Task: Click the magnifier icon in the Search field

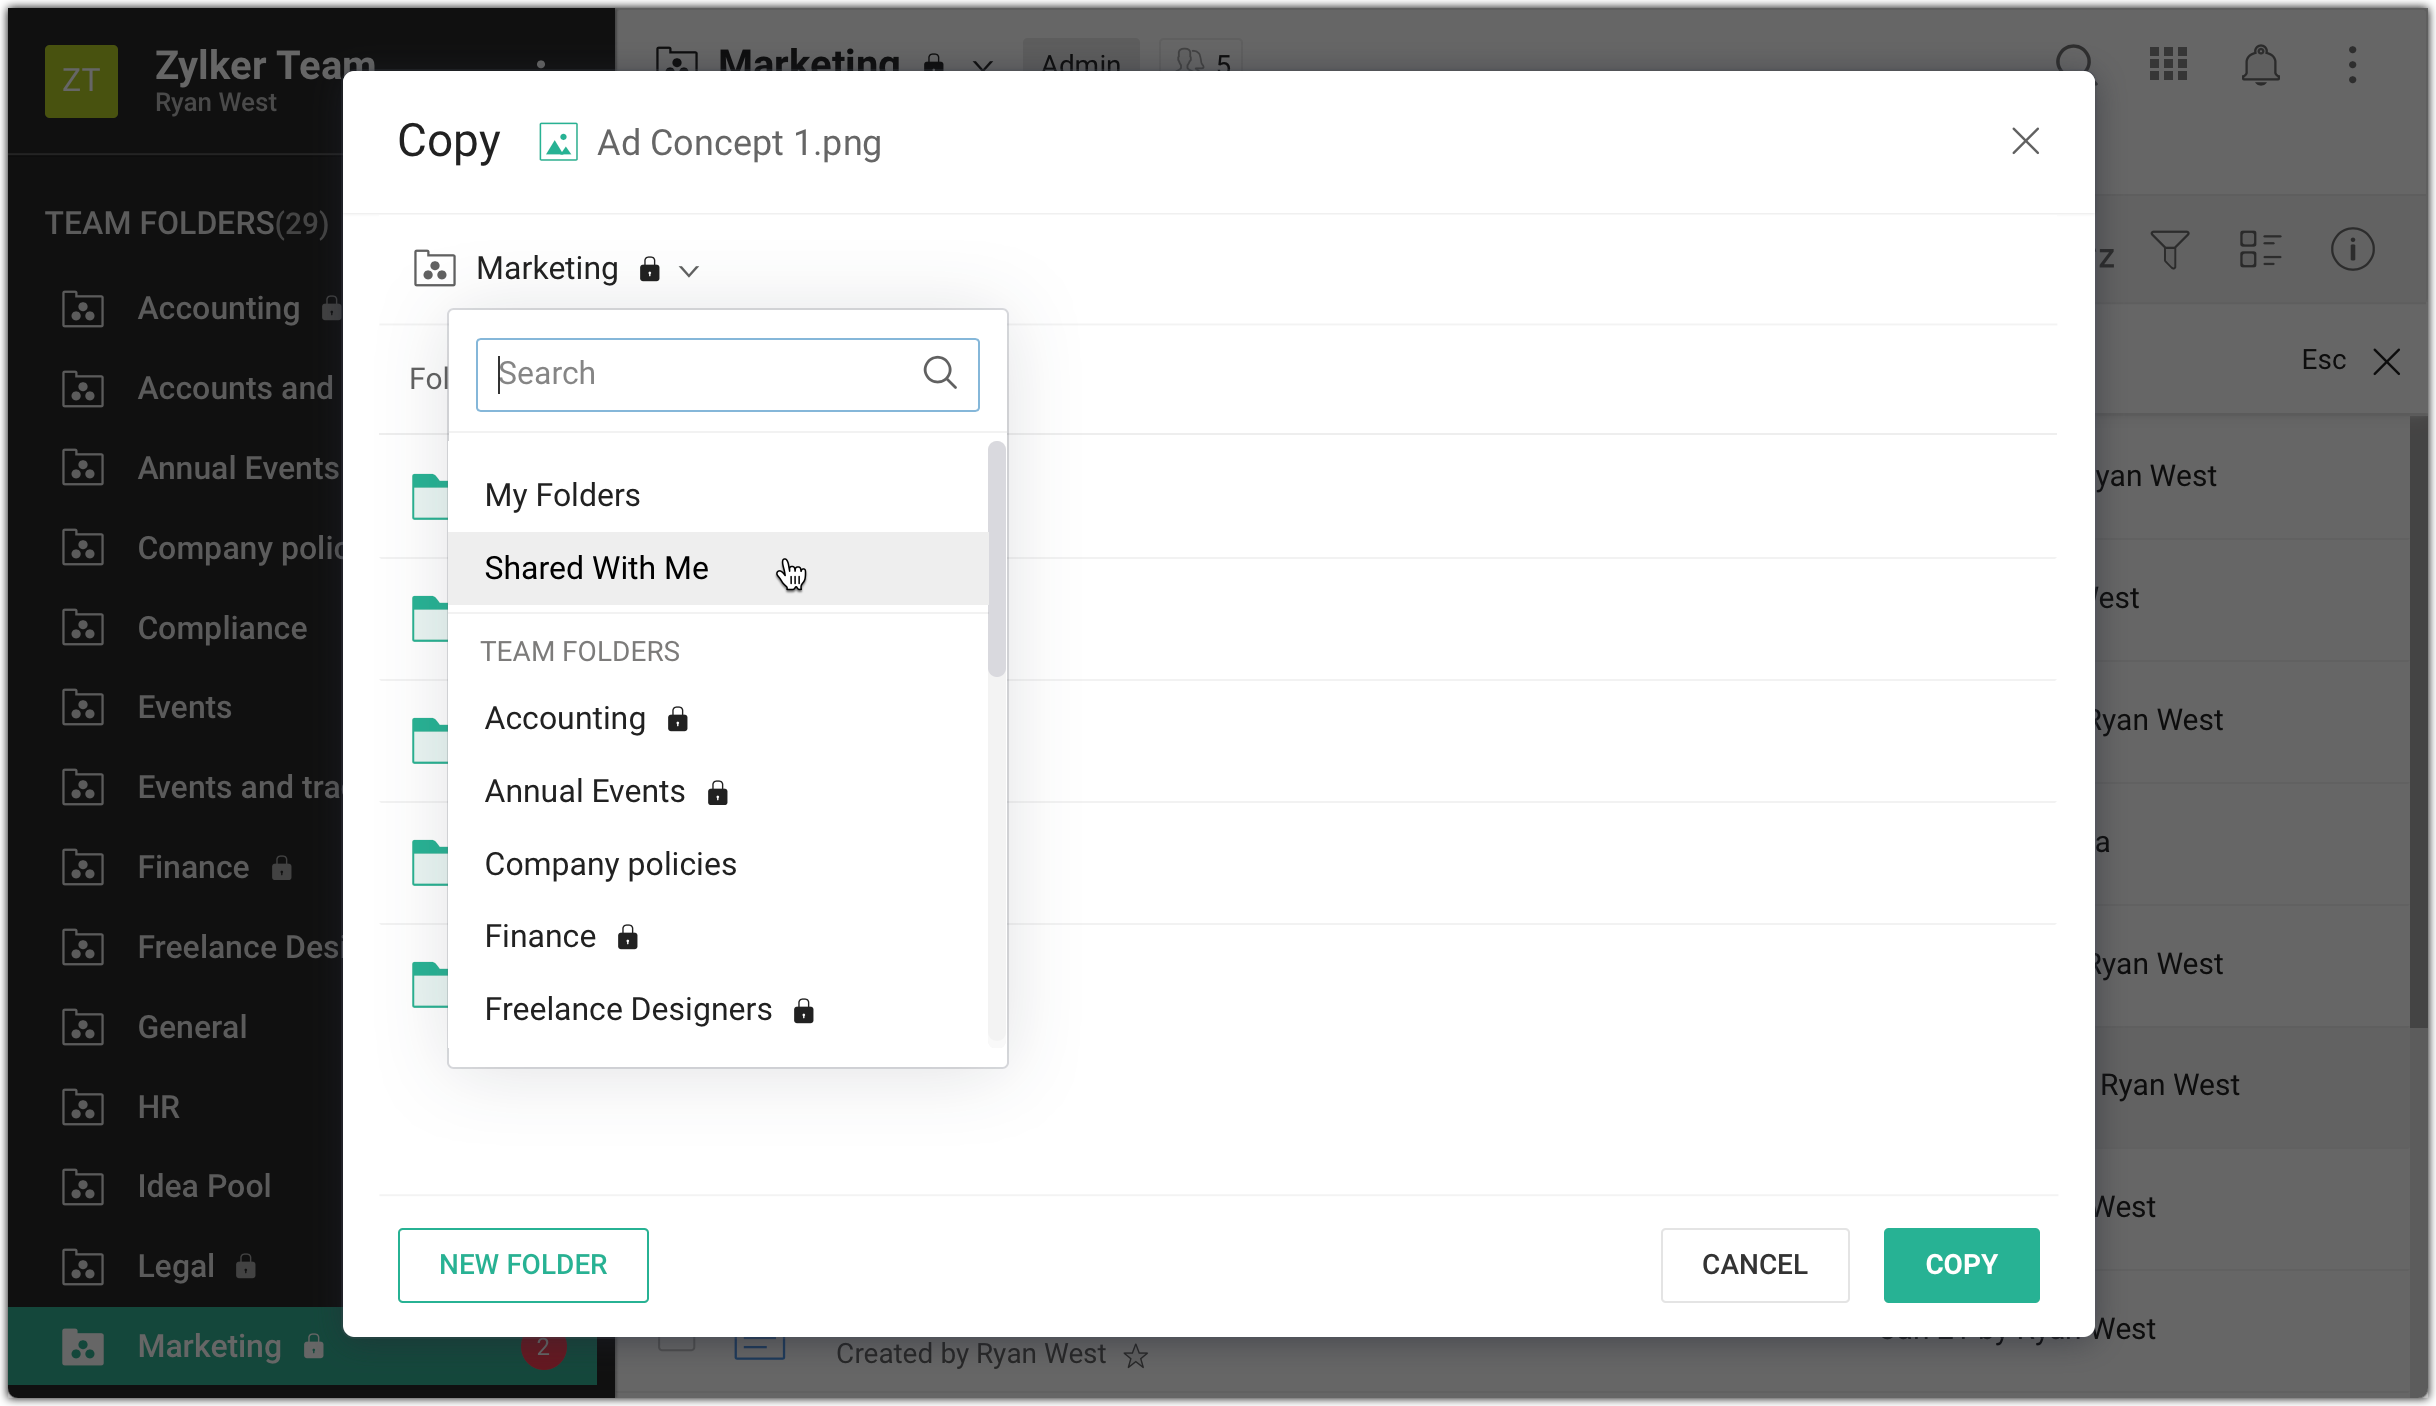Action: pyautogui.click(x=939, y=373)
